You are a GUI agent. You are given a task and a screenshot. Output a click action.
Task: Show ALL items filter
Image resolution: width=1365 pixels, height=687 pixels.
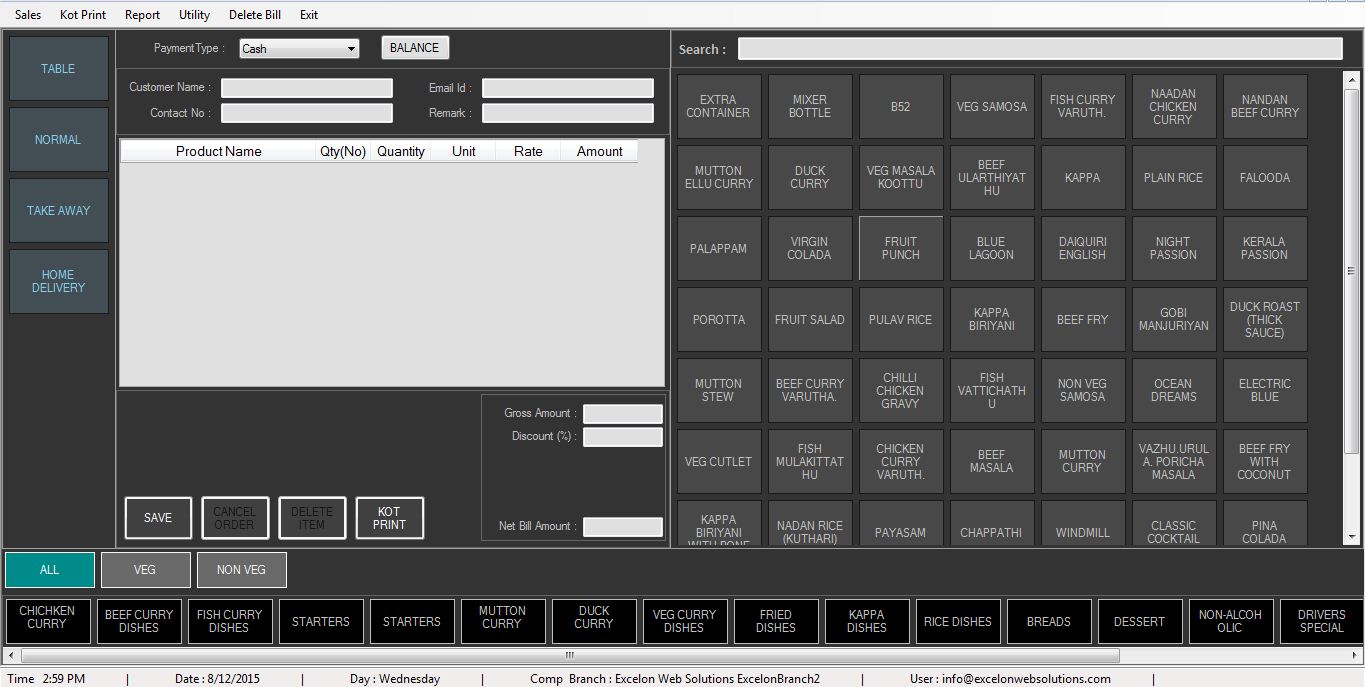(x=50, y=570)
